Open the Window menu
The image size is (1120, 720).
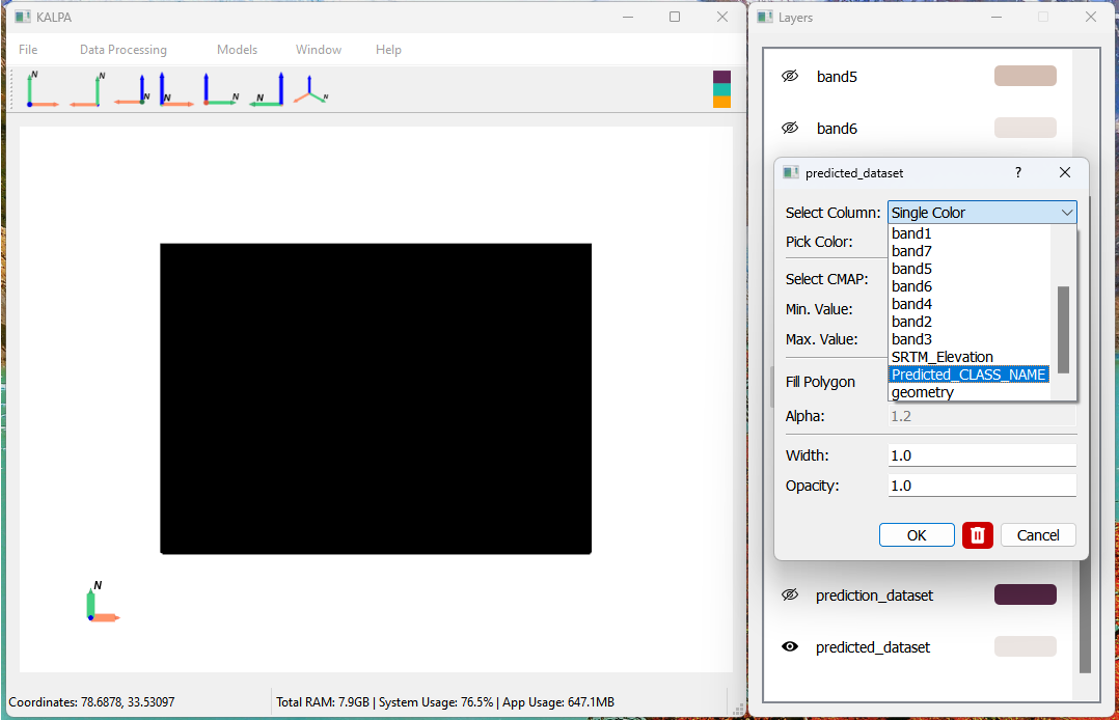[319, 49]
